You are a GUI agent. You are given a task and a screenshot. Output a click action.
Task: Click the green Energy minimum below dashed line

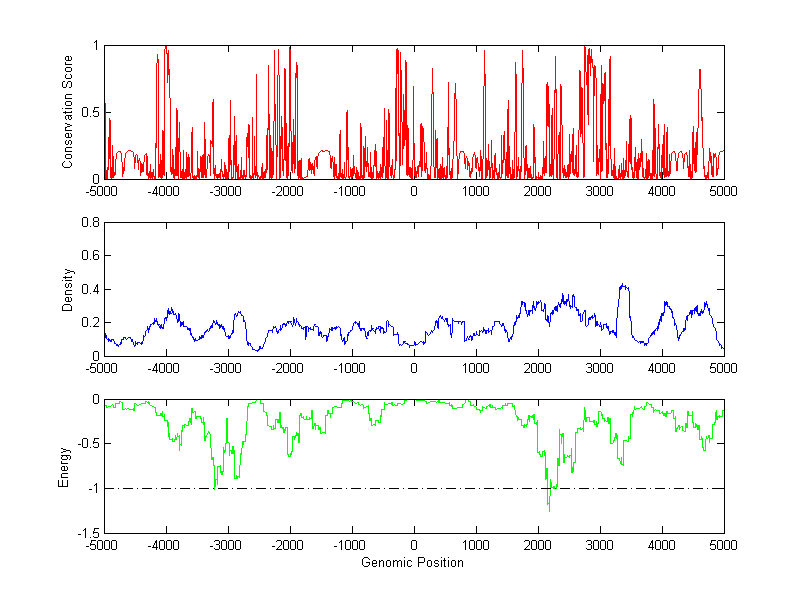pyautogui.click(x=549, y=508)
